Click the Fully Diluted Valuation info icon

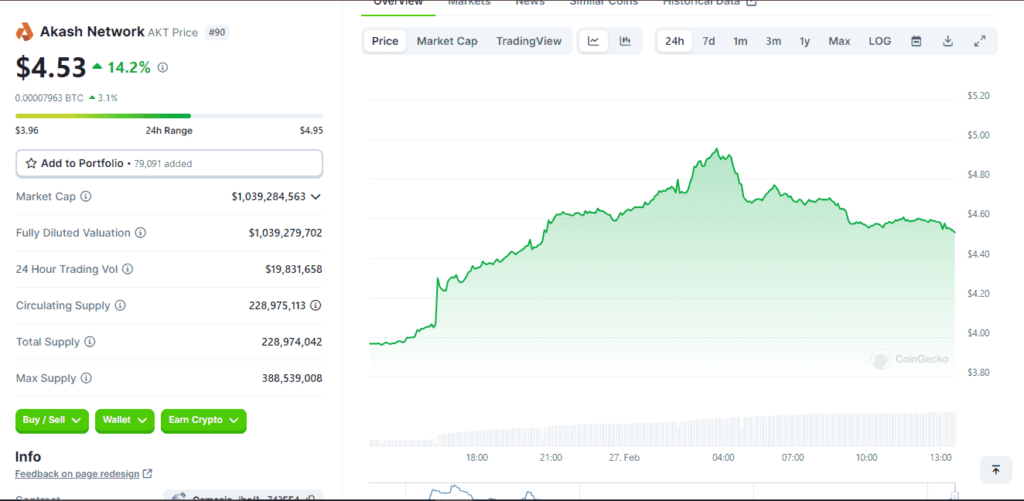click(140, 233)
